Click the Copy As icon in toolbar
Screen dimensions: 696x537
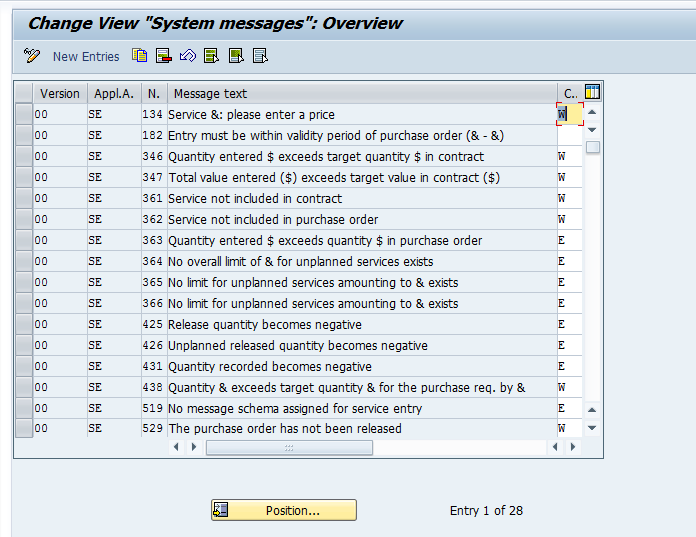click(x=139, y=56)
